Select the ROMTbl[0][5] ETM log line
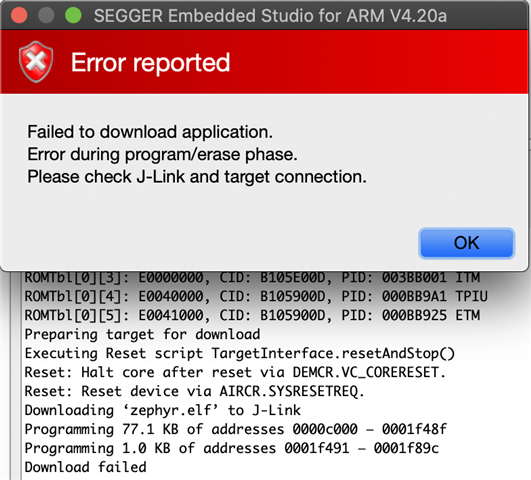The image size is (531, 480). click(252, 315)
